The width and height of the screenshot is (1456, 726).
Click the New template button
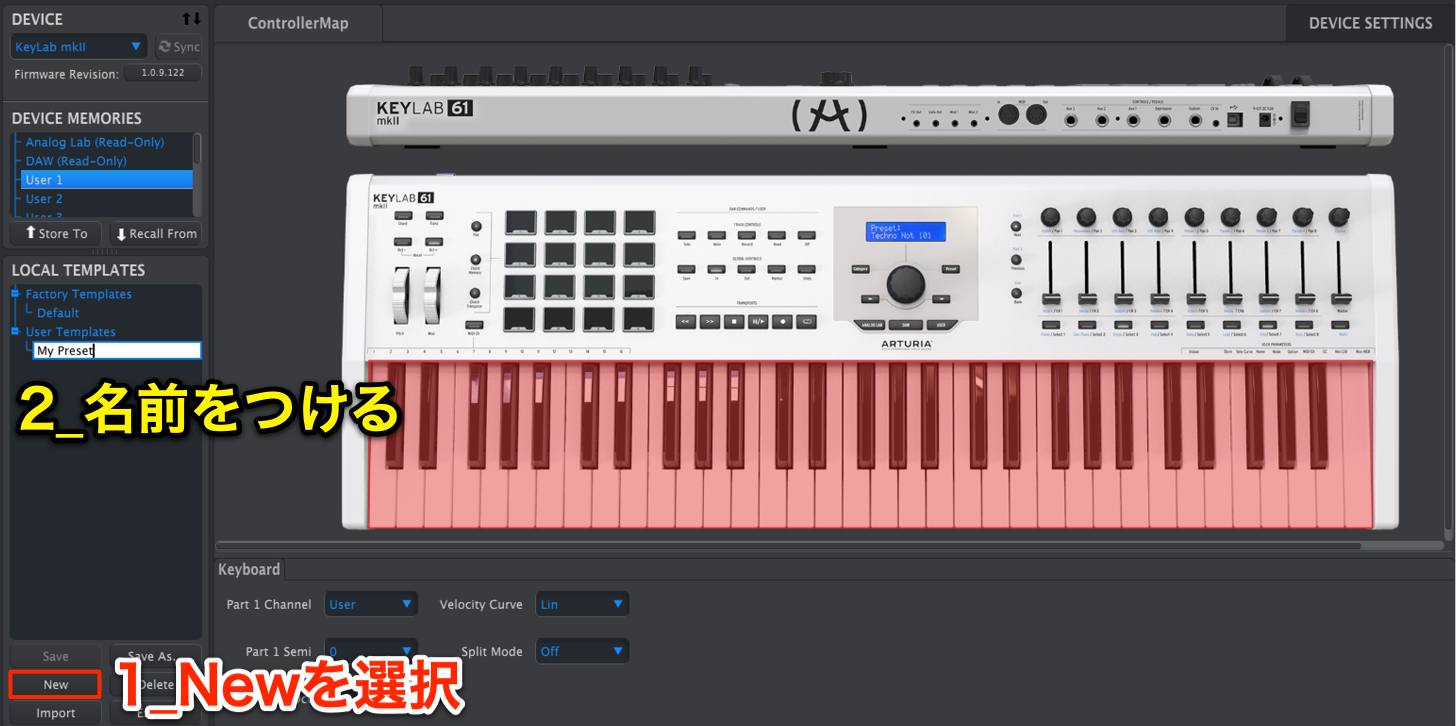click(x=55, y=684)
